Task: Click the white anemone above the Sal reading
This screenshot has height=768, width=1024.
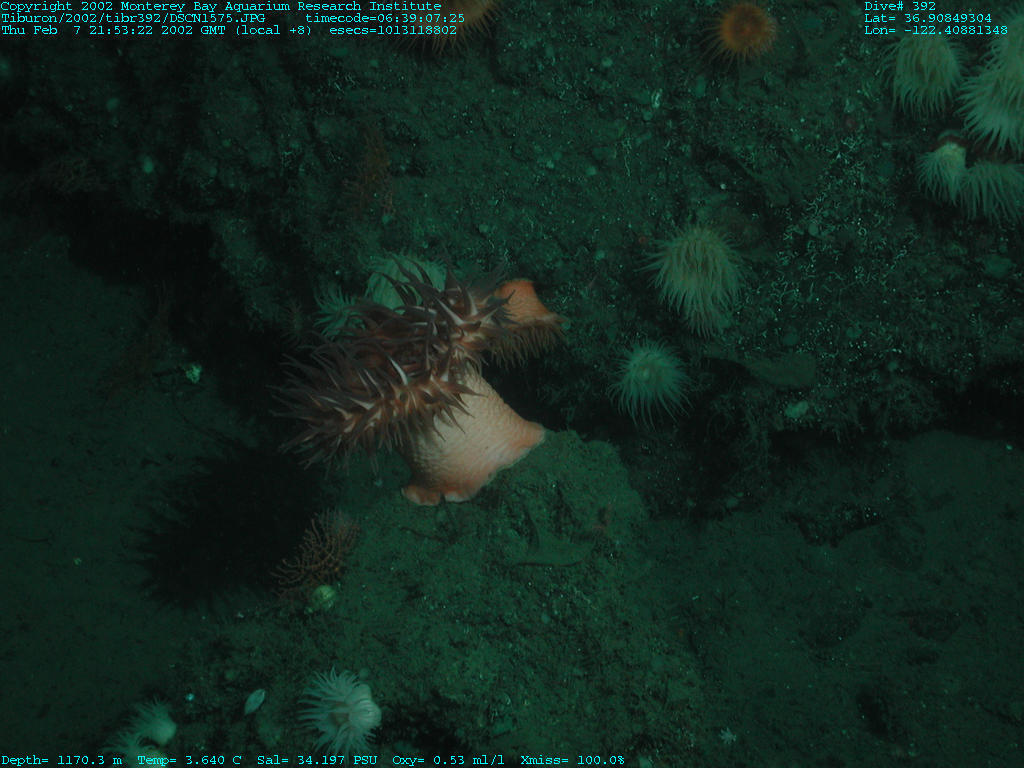Action: click(x=340, y=711)
